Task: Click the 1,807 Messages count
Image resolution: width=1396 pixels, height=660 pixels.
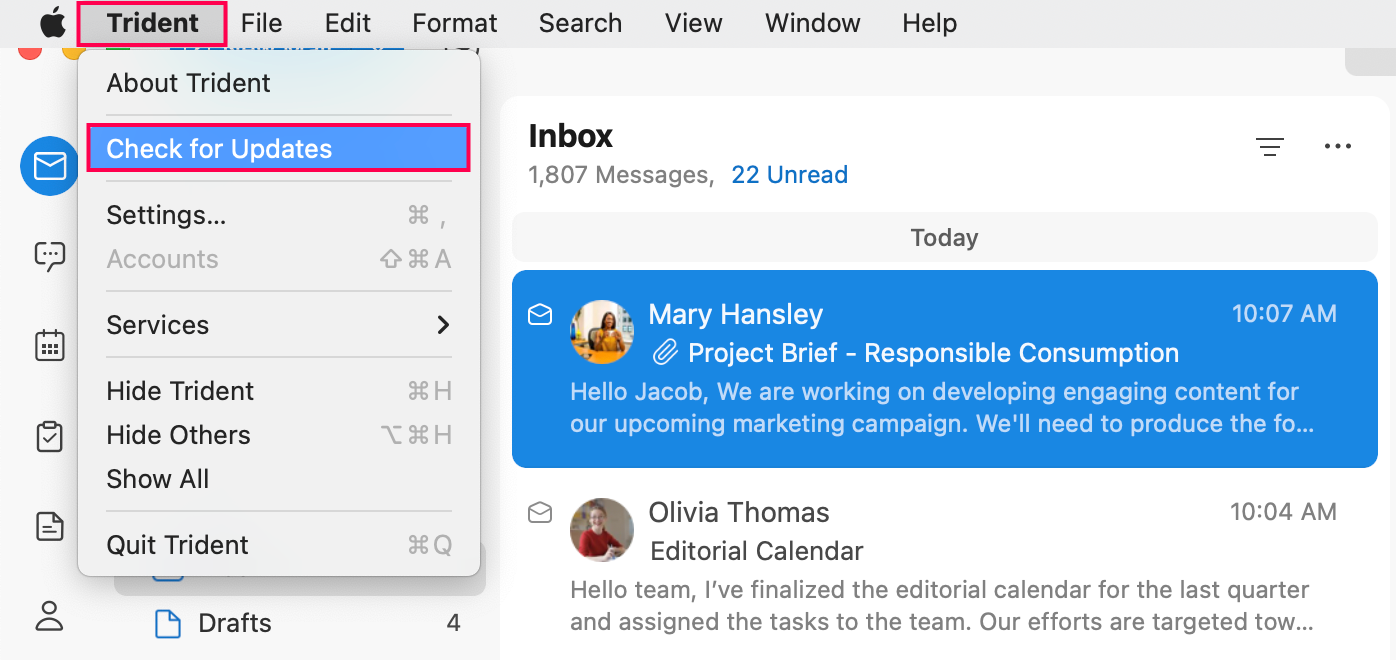Action: (x=619, y=175)
